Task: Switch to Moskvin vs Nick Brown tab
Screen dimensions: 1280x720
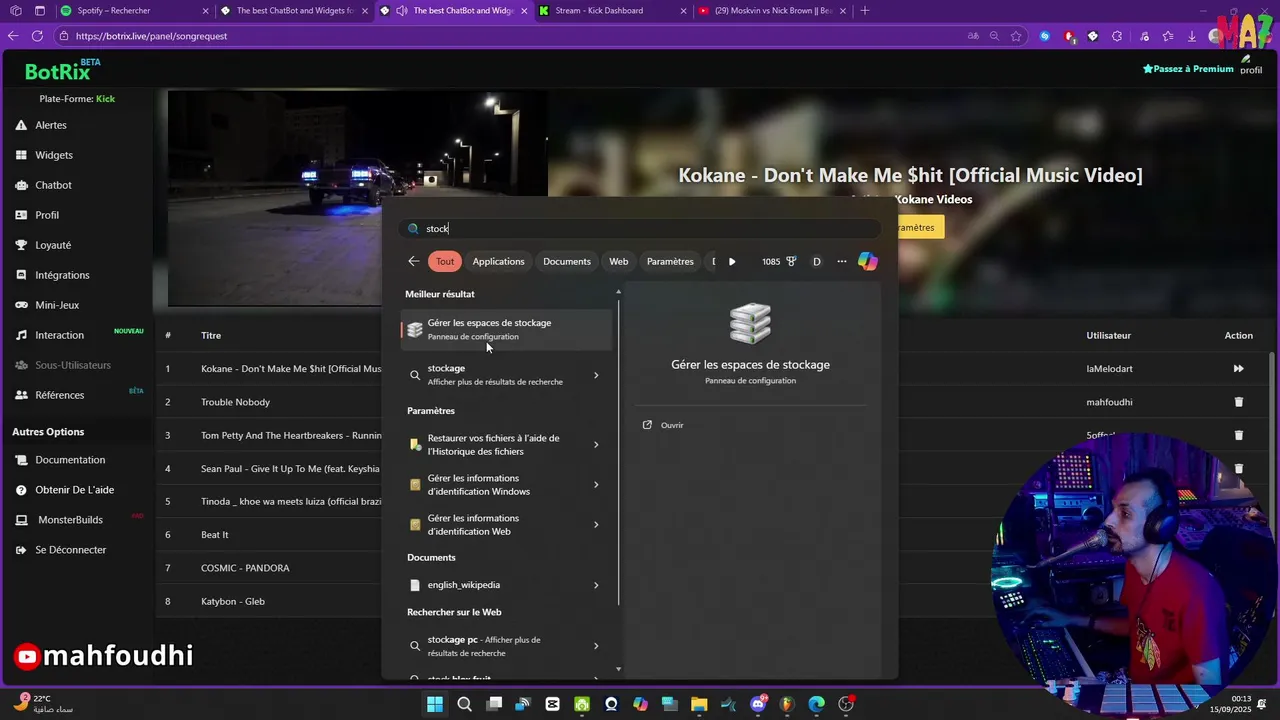Action: 771,11
